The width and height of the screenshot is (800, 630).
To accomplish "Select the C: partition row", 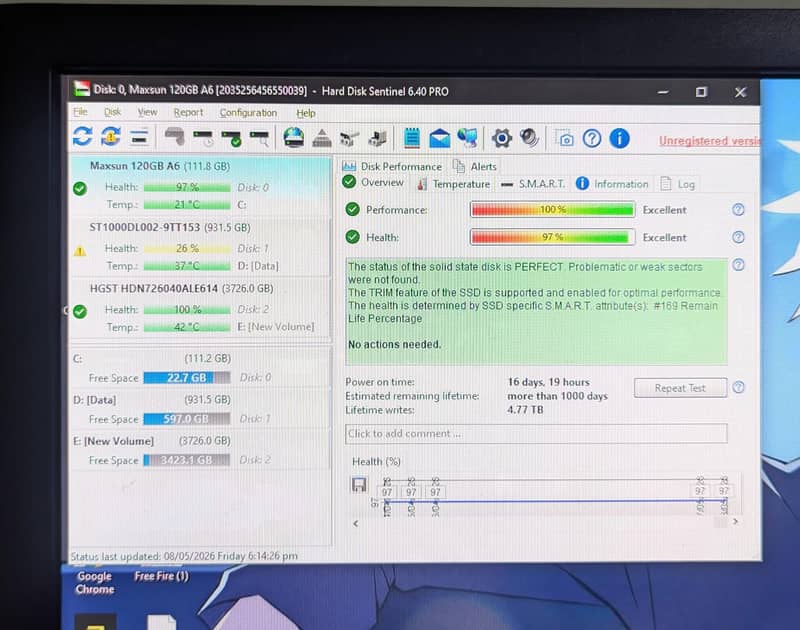I will tap(200, 368).
